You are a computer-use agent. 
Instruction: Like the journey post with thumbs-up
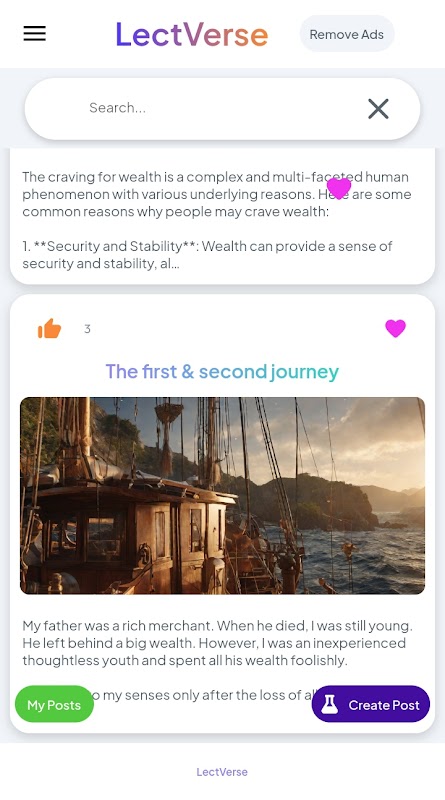pyautogui.click(x=50, y=329)
